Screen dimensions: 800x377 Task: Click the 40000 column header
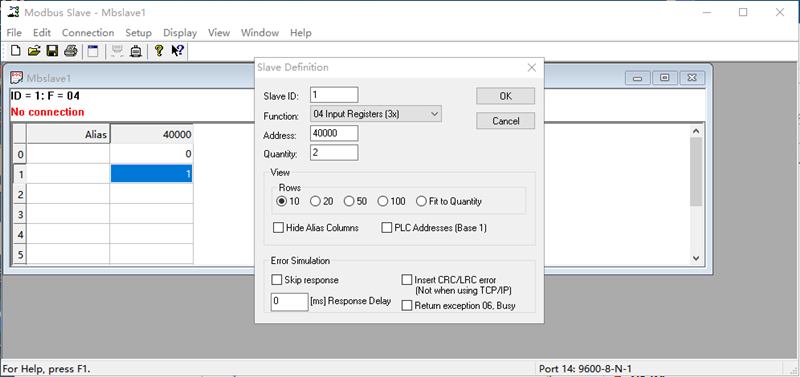[152, 134]
